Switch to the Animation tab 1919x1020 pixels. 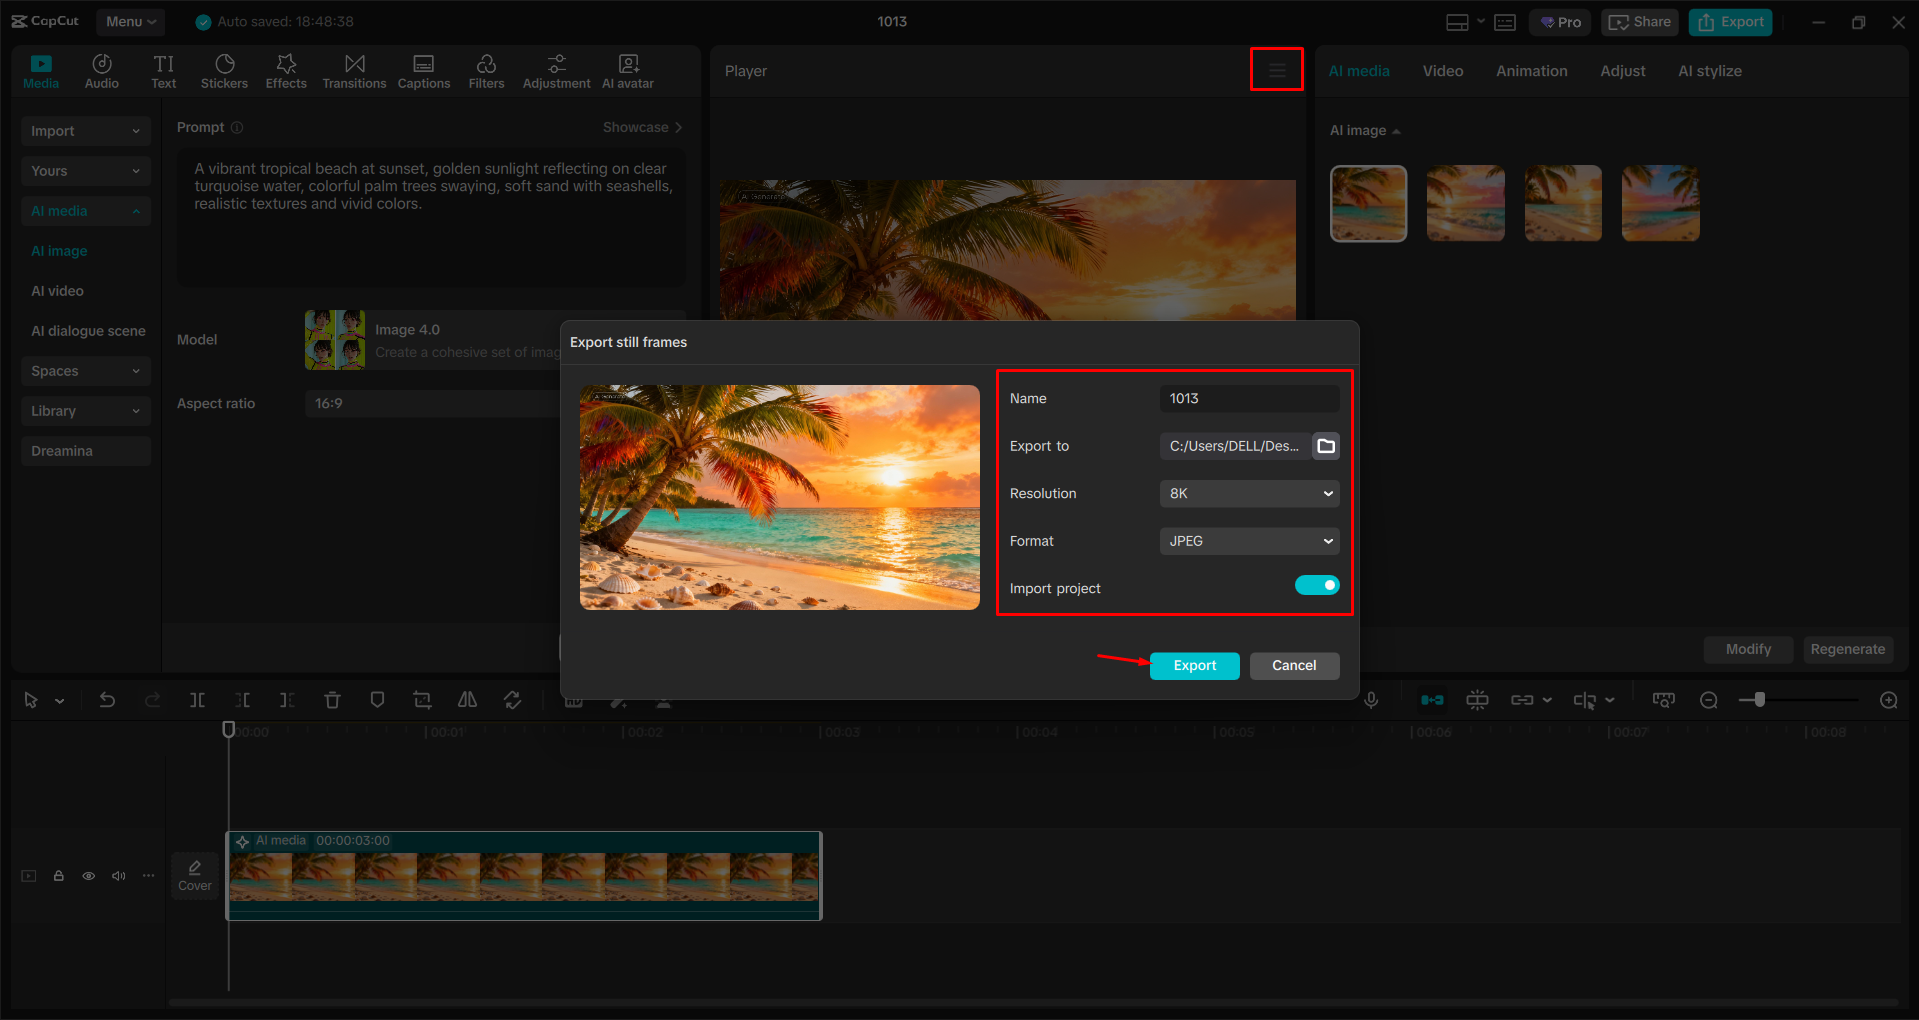(1531, 70)
